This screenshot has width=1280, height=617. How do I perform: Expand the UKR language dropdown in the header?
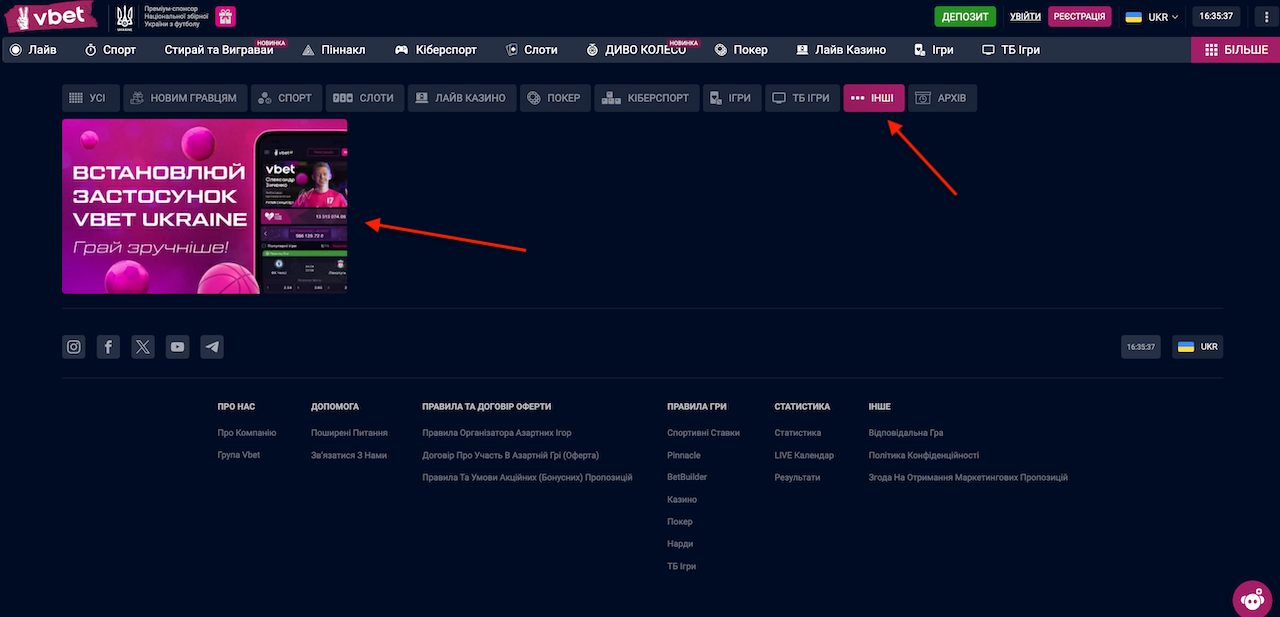(x=1153, y=17)
